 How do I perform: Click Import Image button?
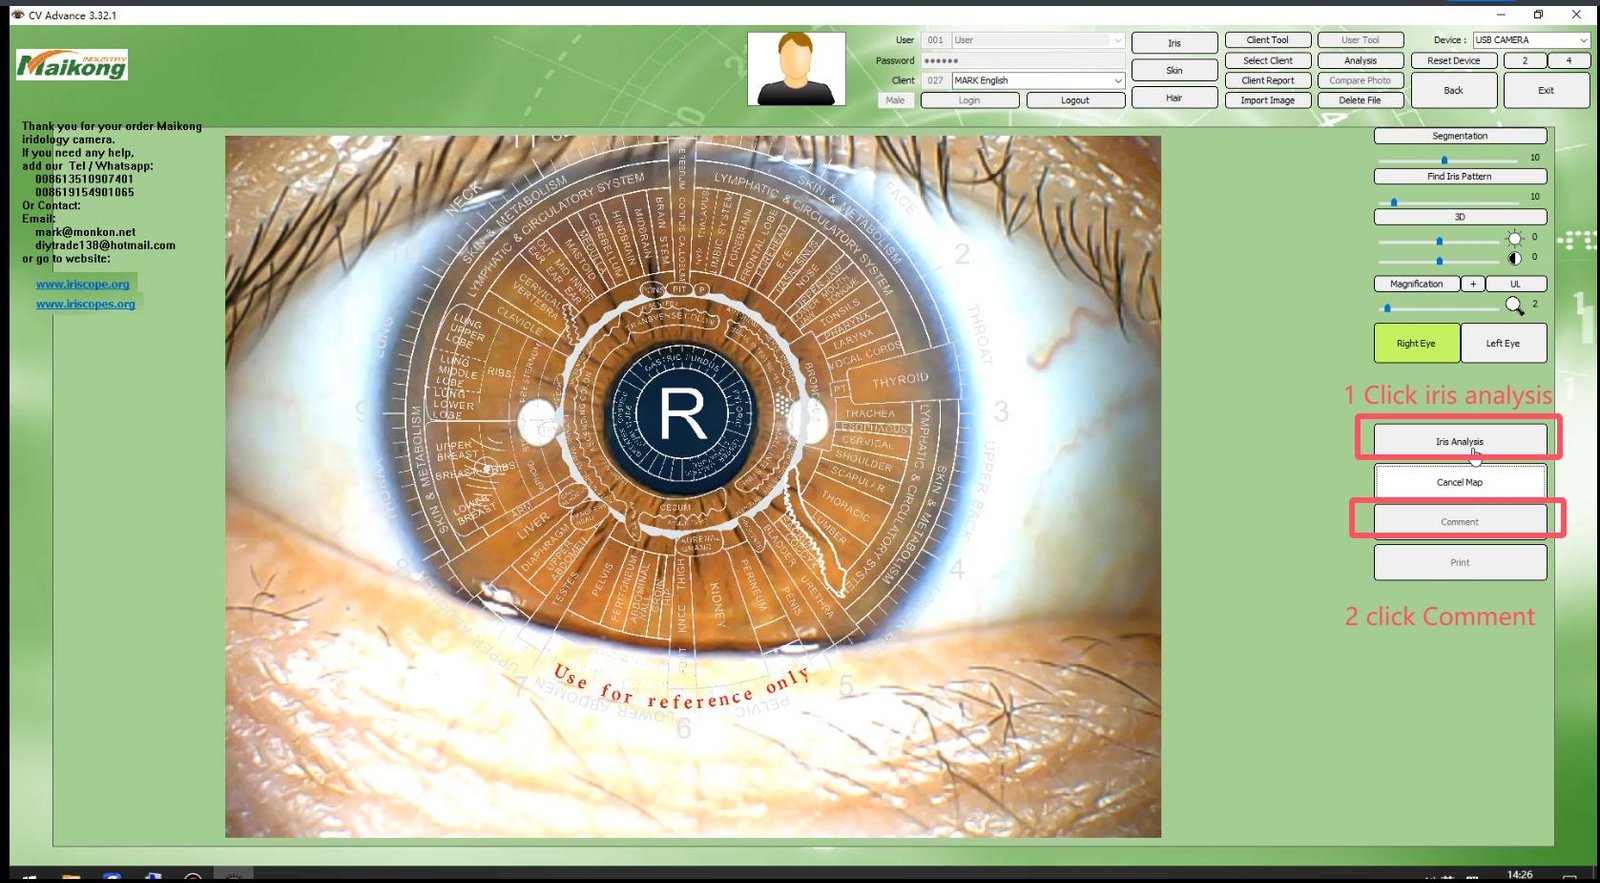click(1268, 100)
